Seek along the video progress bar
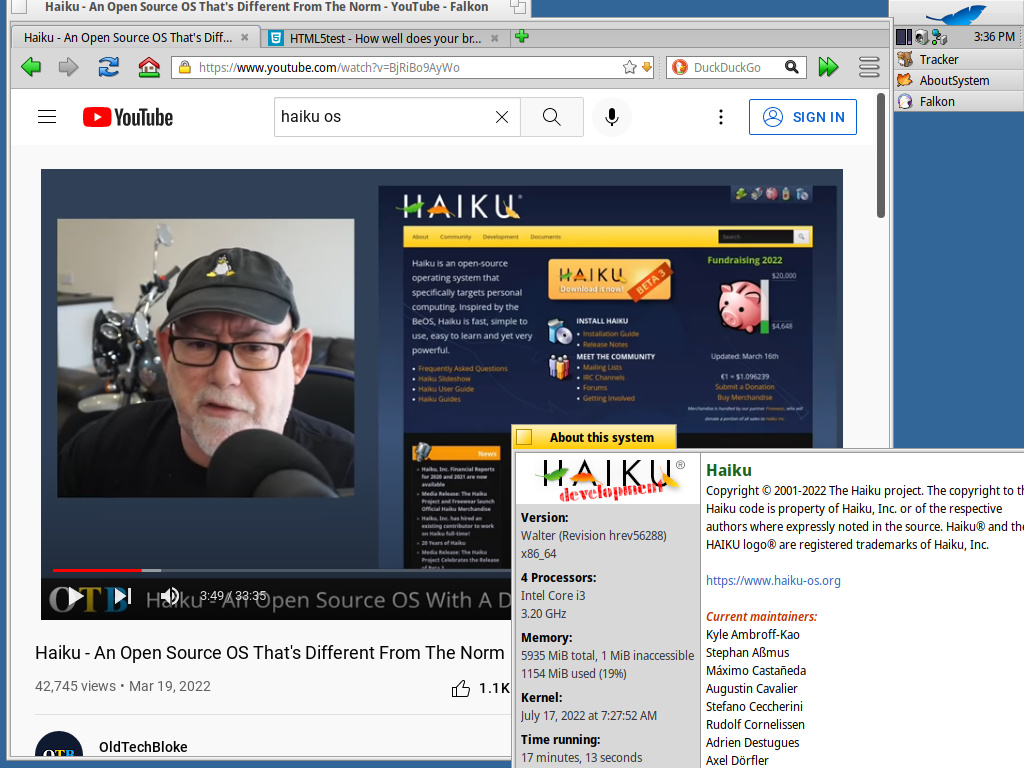 (x=282, y=570)
